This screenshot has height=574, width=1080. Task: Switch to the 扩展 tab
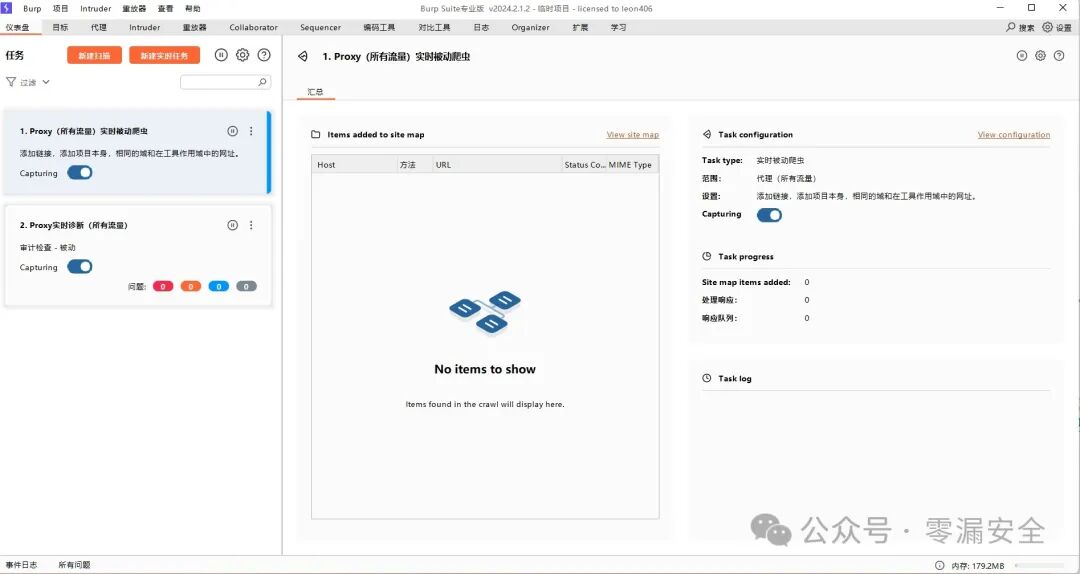[581, 28]
